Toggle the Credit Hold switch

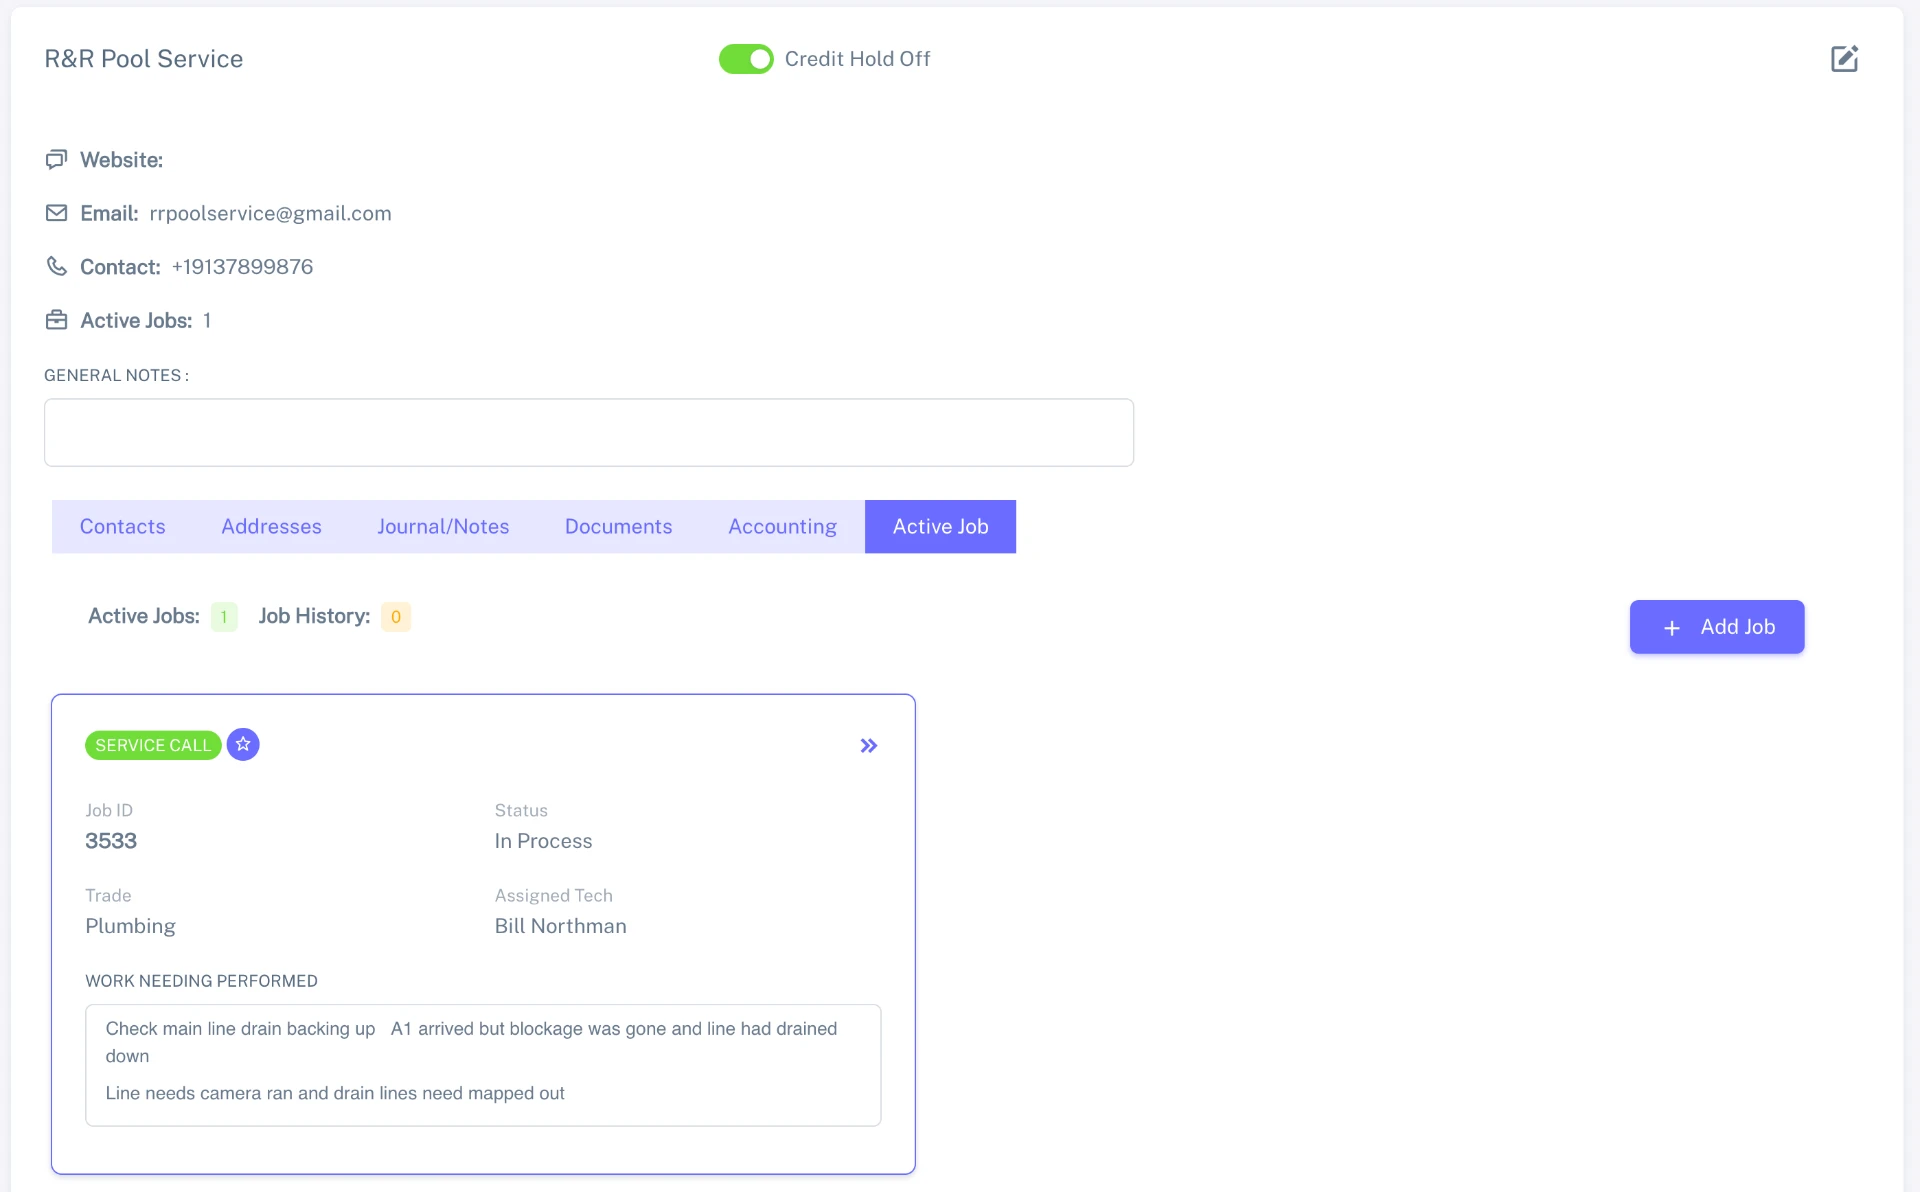point(746,59)
